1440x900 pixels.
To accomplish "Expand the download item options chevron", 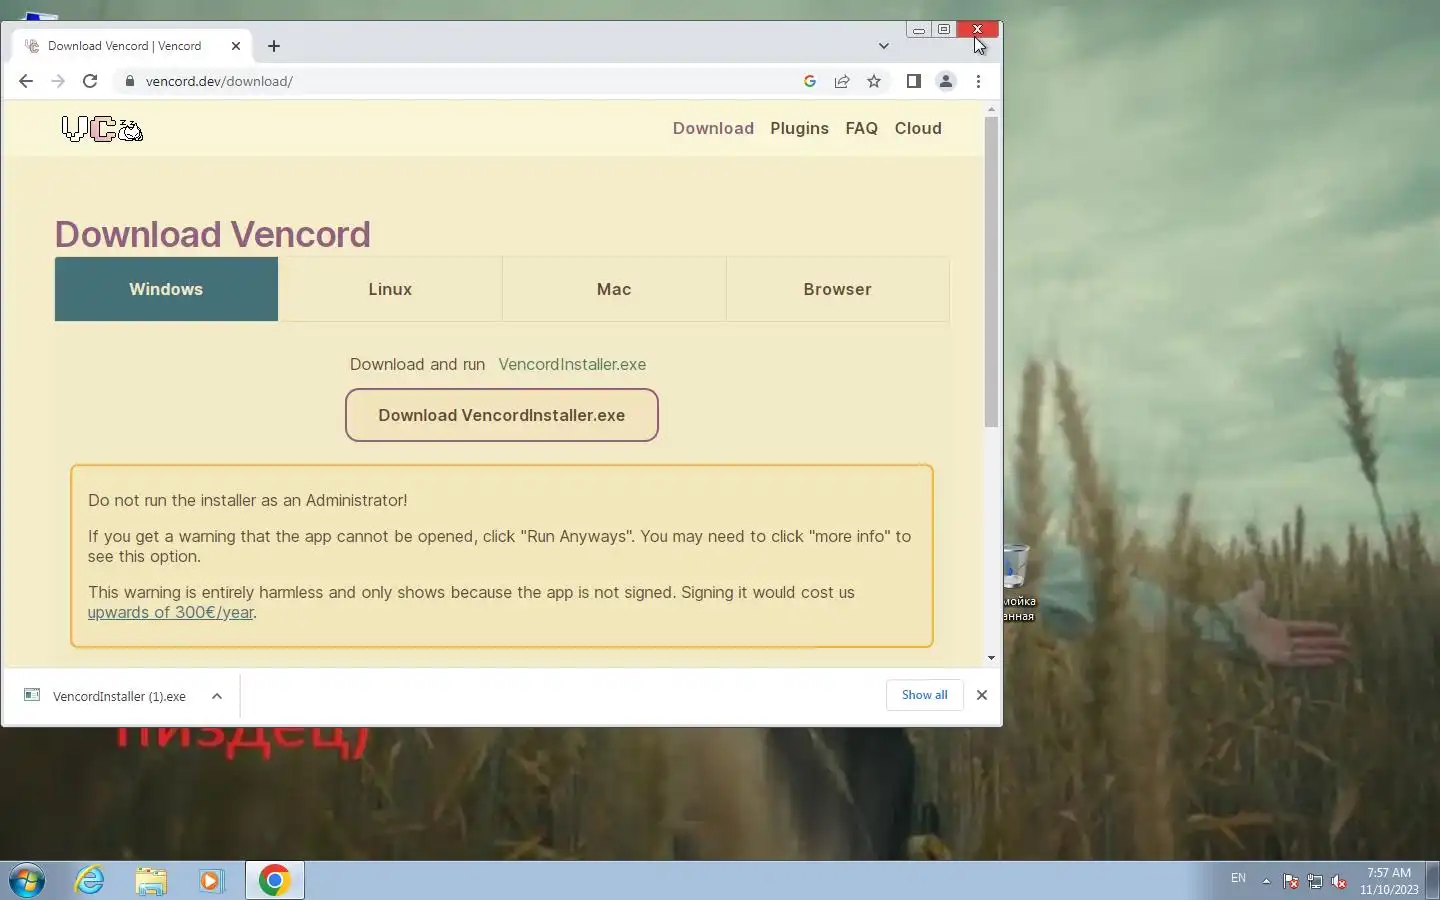I will tap(217, 696).
